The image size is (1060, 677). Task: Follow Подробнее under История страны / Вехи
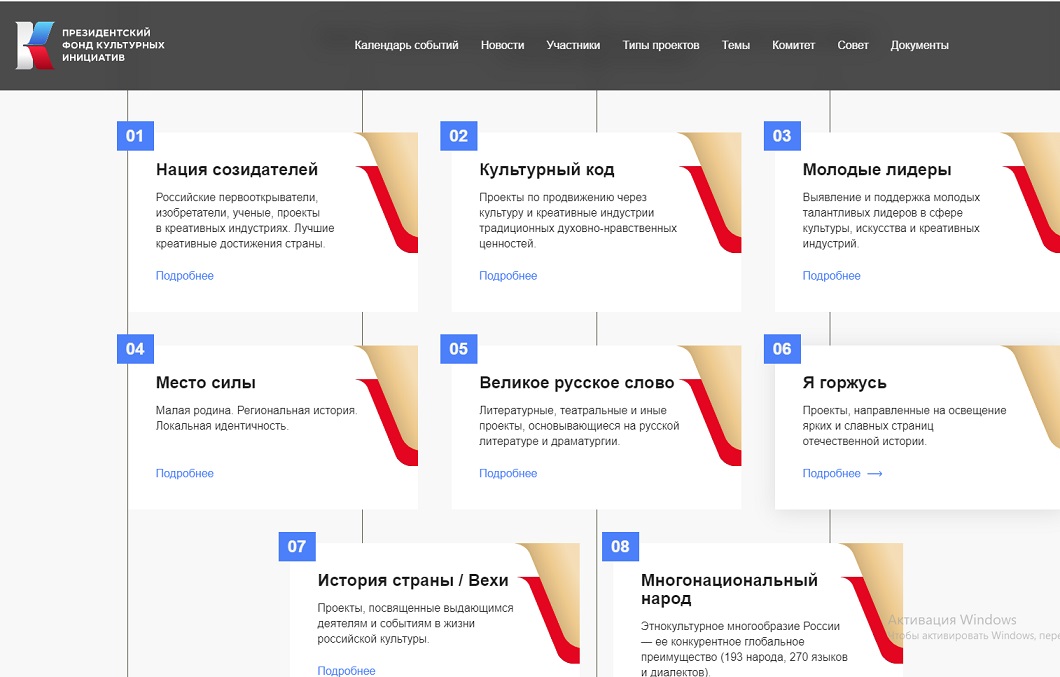[346, 670]
